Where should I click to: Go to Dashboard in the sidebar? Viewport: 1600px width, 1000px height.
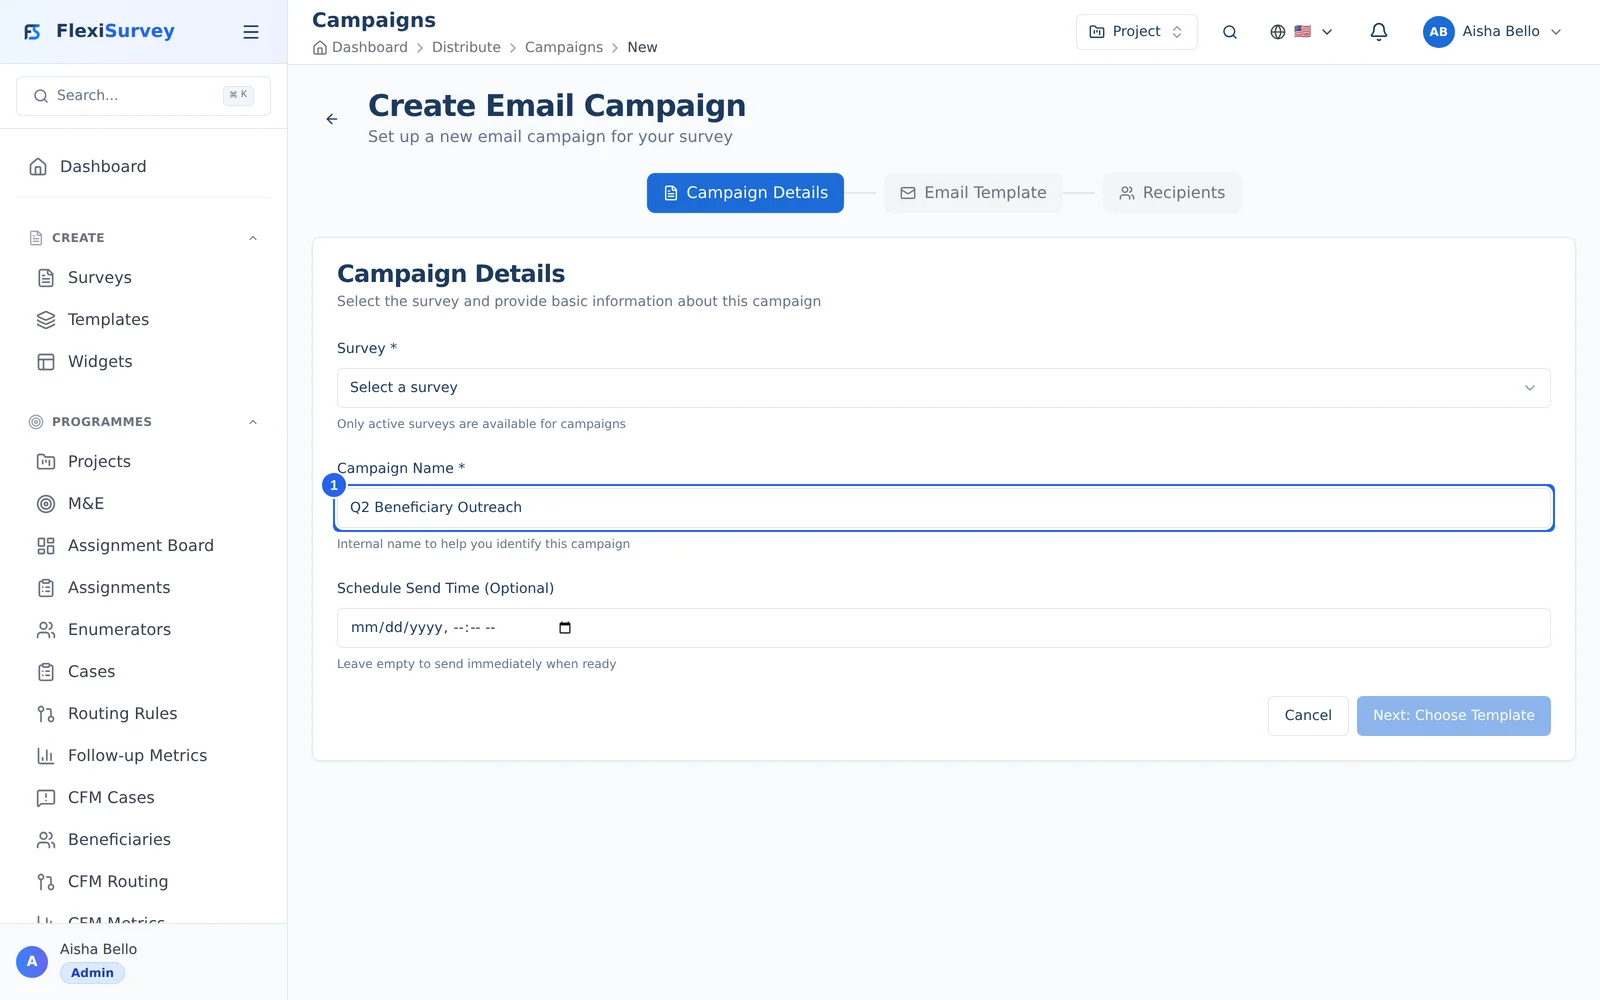(x=143, y=167)
